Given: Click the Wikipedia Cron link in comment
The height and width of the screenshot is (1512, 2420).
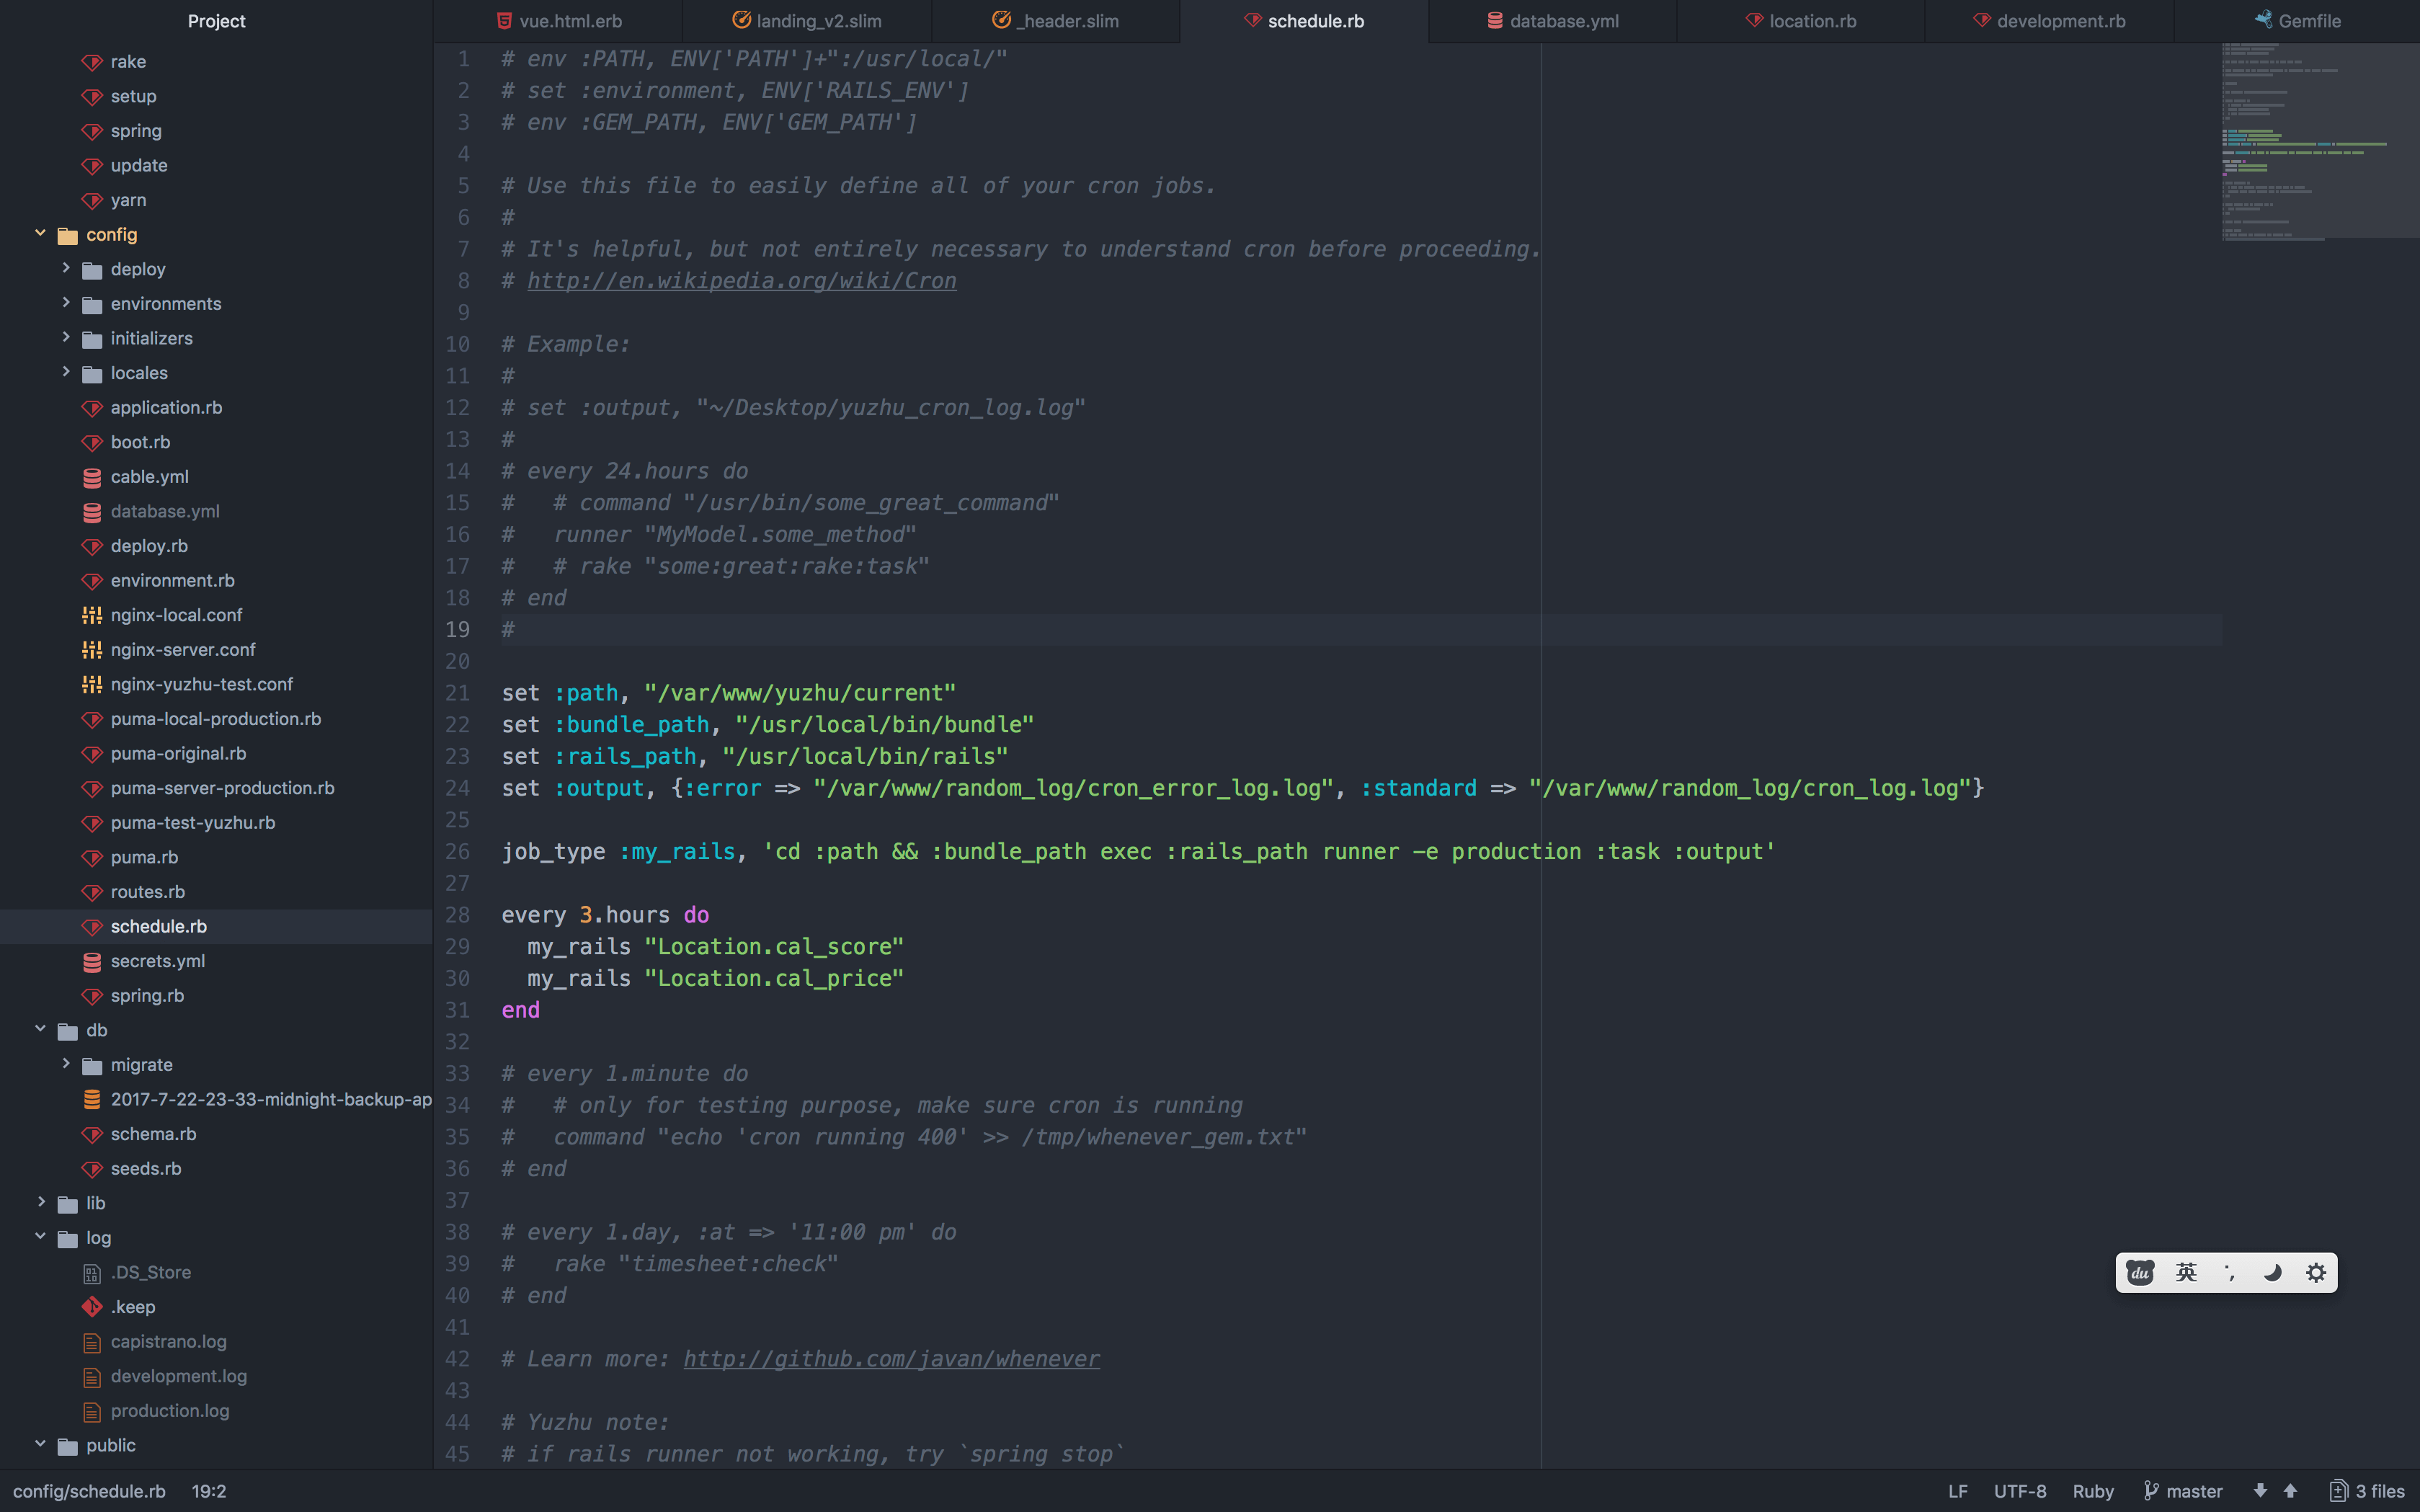Looking at the screenshot, I should pos(740,281).
